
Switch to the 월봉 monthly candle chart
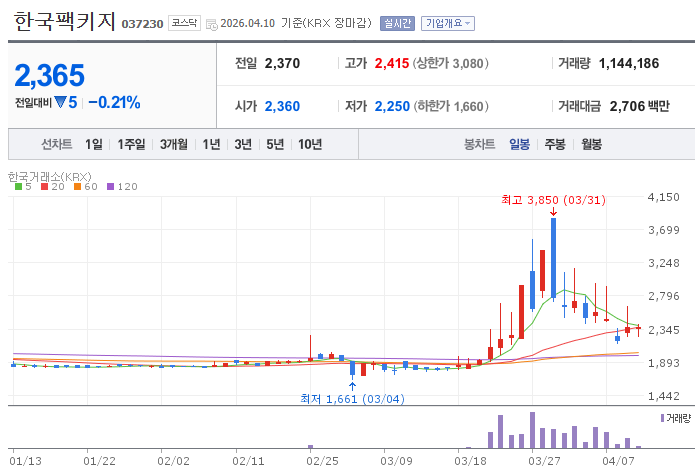(x=591, y=144)
